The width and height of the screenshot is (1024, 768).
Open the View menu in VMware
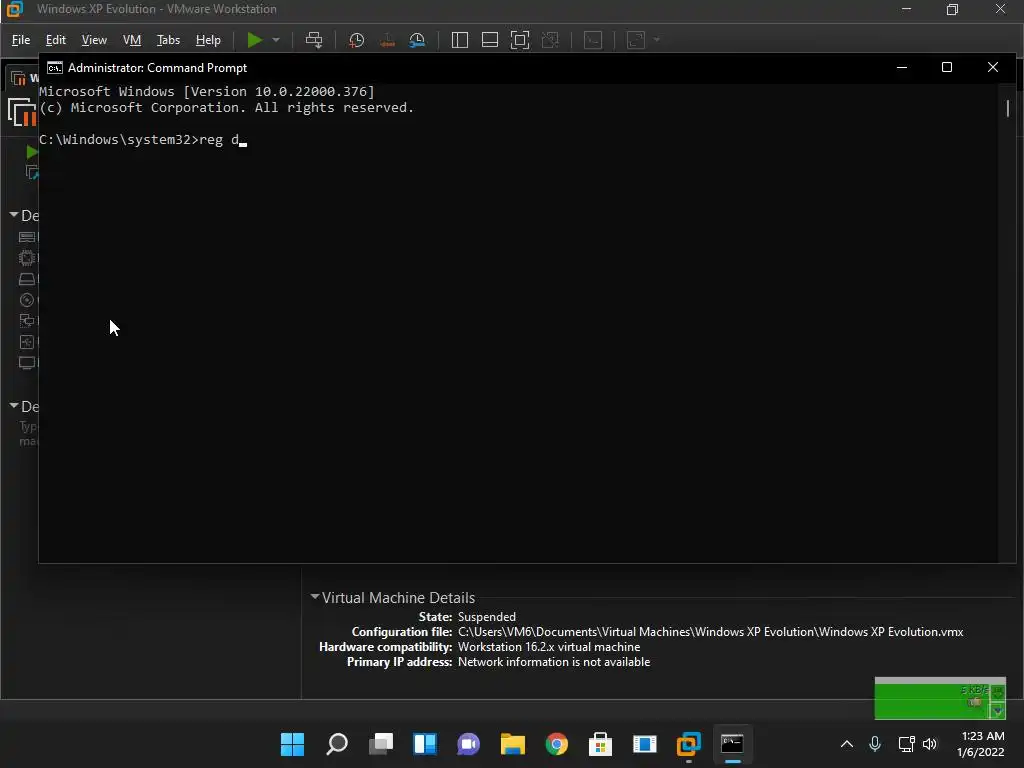coord(94,40)
